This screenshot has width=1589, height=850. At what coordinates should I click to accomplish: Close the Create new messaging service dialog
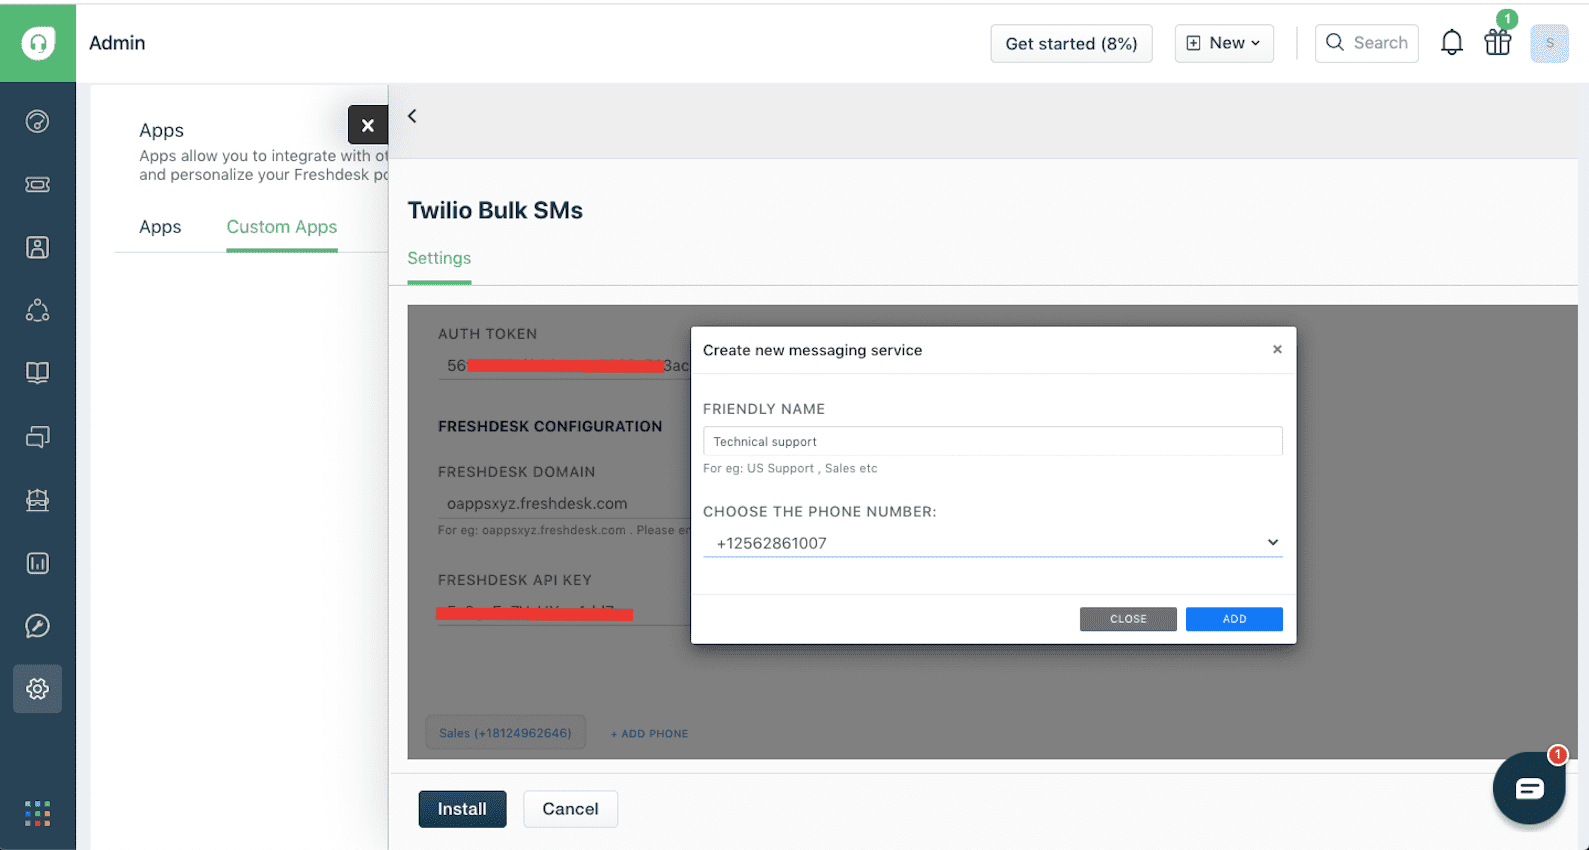pos(1277,349)
